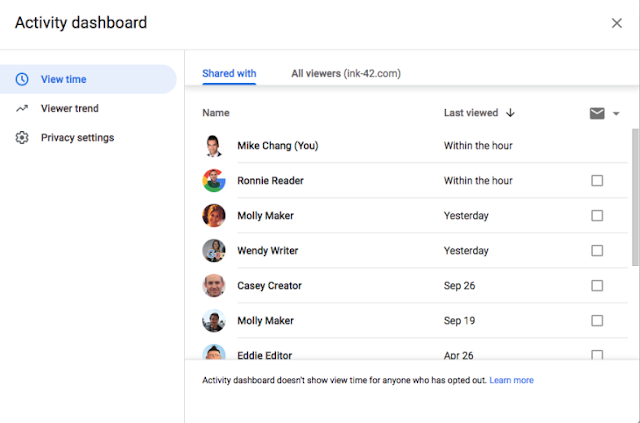This screenshot has width=640, height=423.
Task: Expand the dropdown arrow beside the envelope
Action: [616, 114]
